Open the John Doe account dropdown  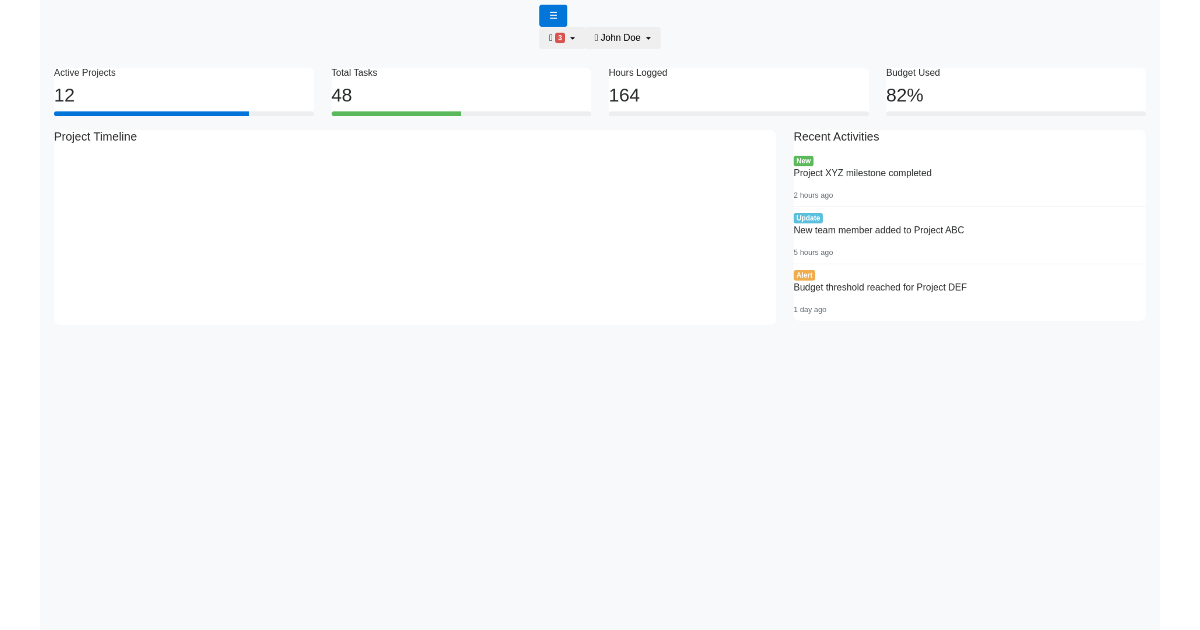click(x=620, y=37)
